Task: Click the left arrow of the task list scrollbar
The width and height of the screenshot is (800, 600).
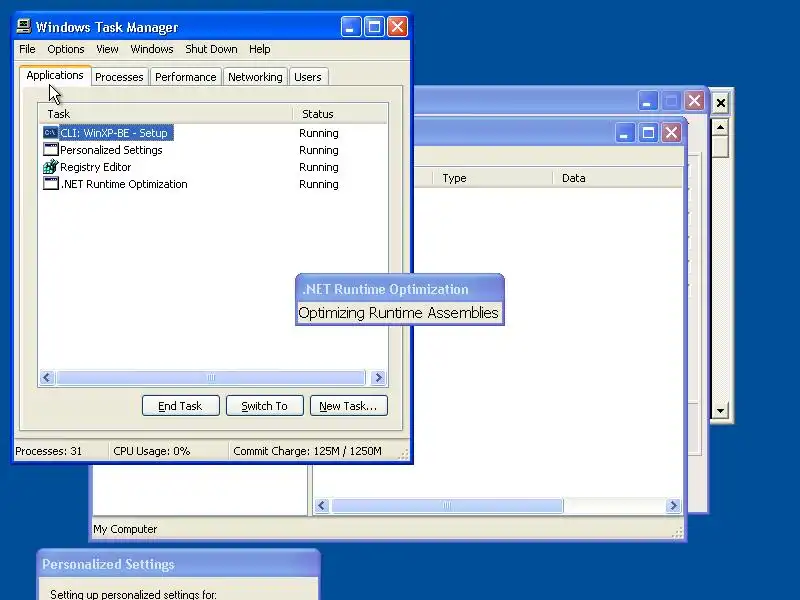Action: coord(47,378)
